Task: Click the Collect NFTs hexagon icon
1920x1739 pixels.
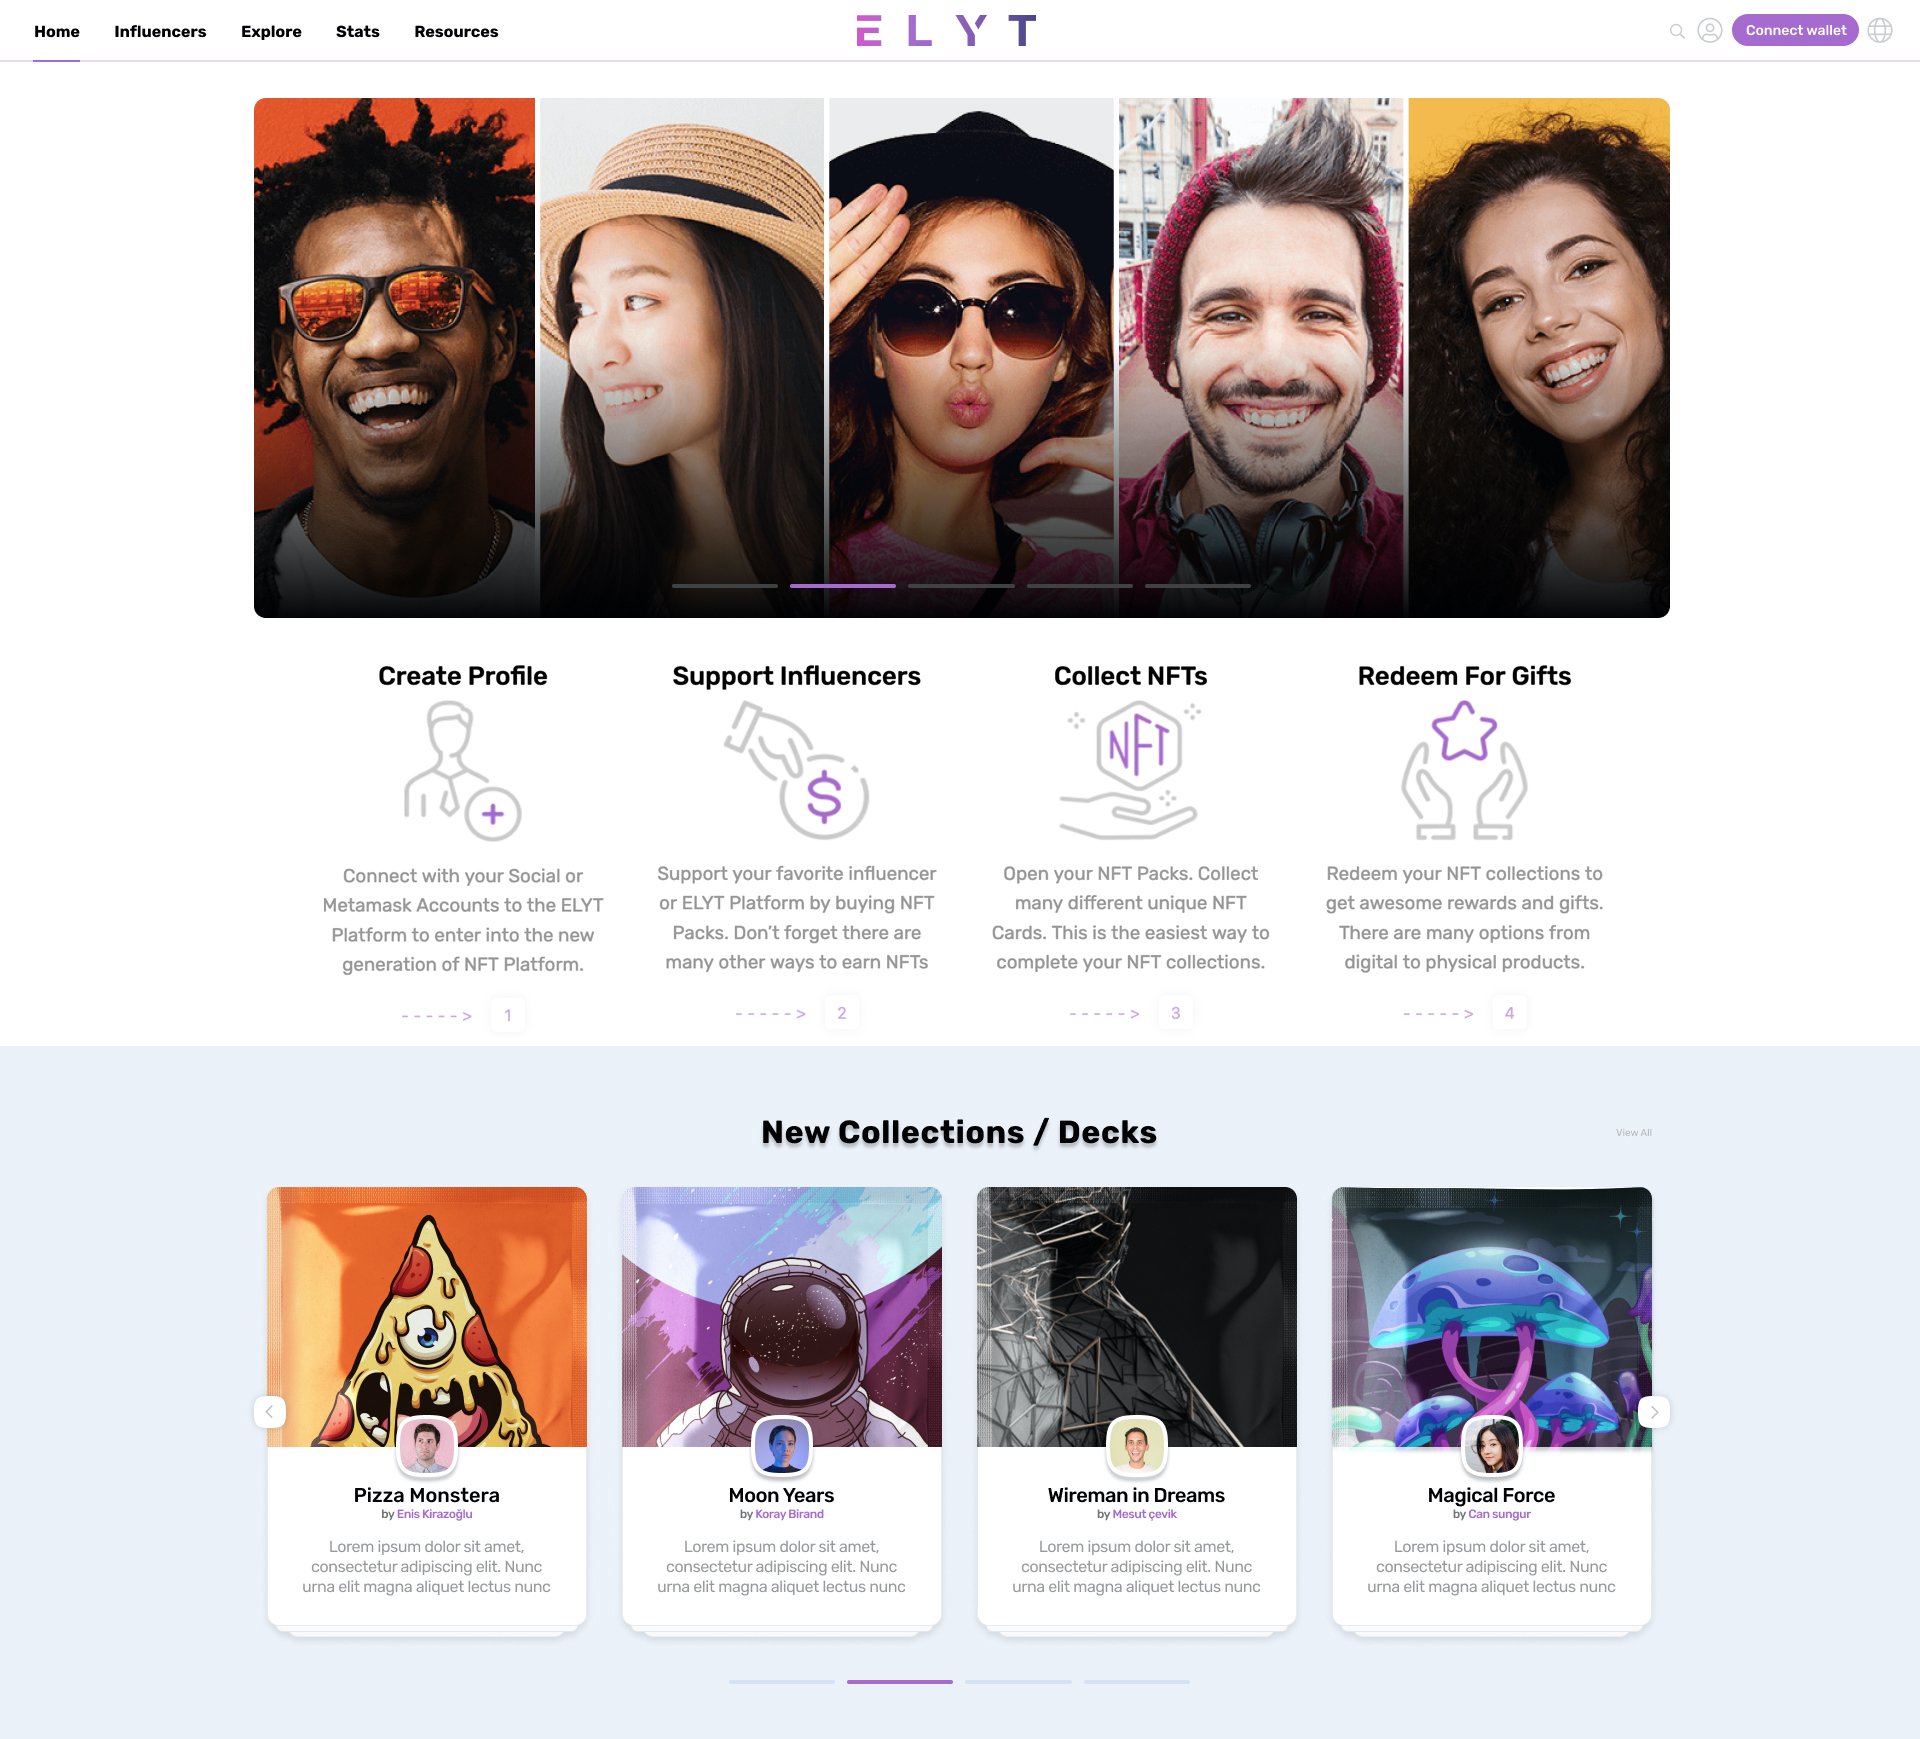Action: pyautogui.click(x=1130, y=769)
